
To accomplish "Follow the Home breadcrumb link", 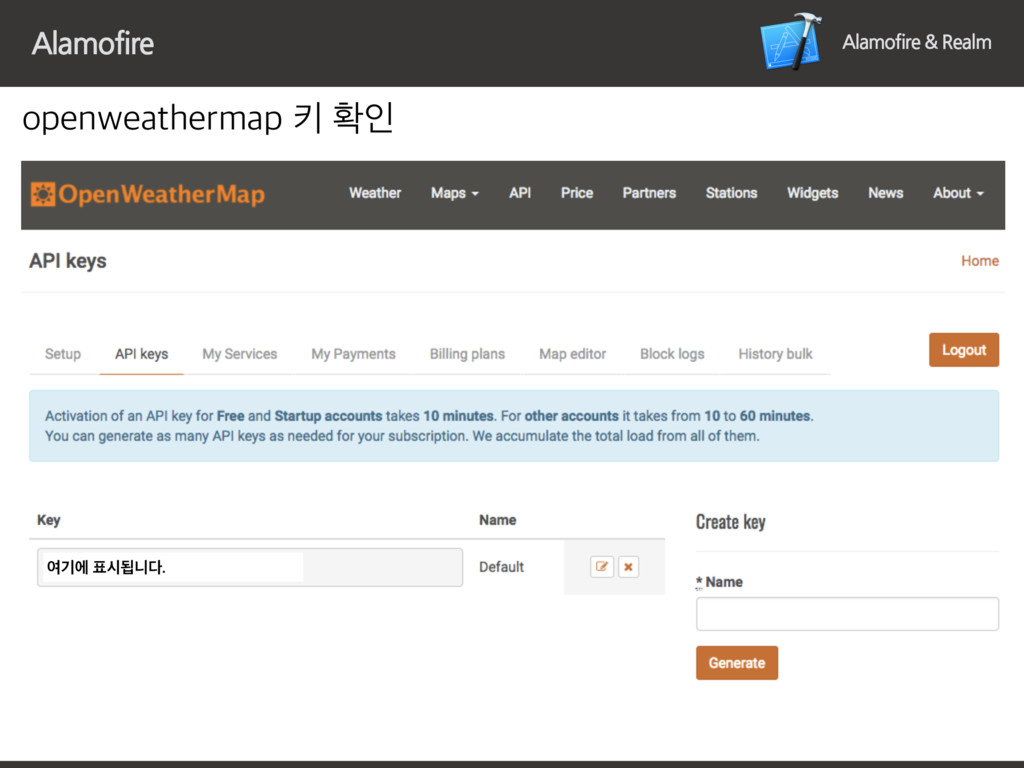I will tap(980, 261).
